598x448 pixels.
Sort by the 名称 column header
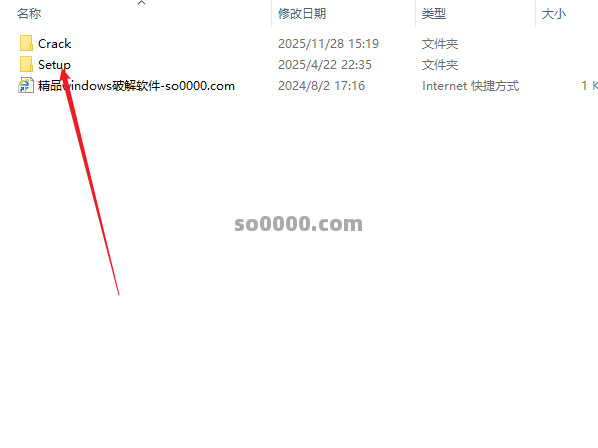[29, 14]
